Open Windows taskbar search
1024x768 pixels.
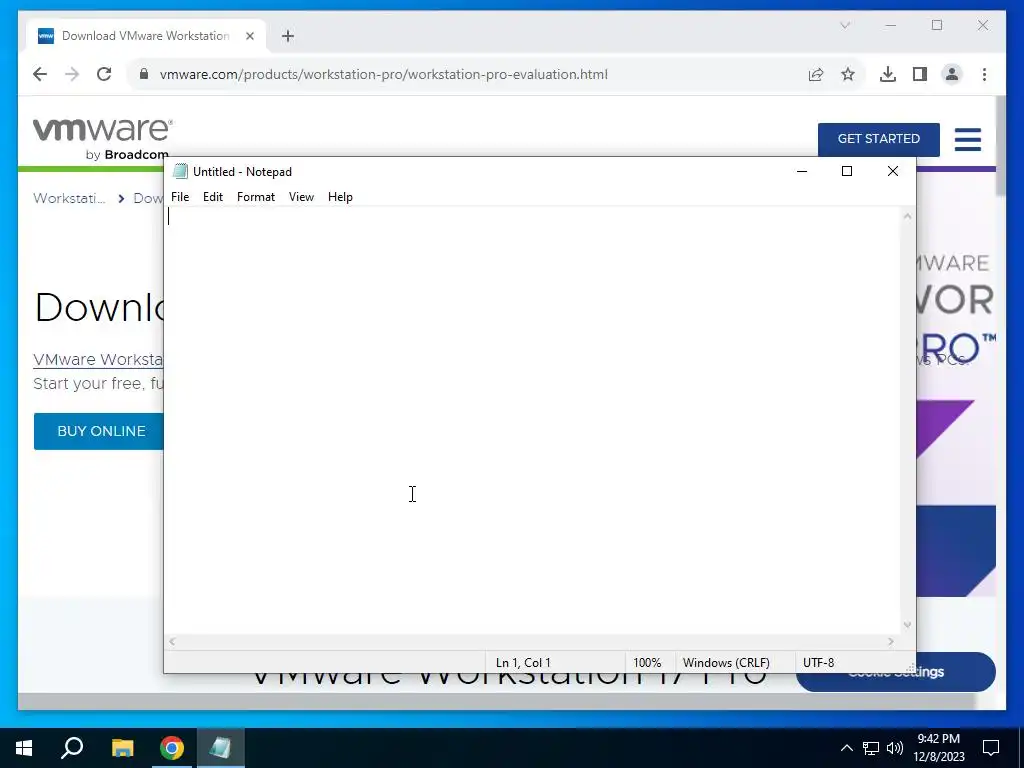point(72,748)
